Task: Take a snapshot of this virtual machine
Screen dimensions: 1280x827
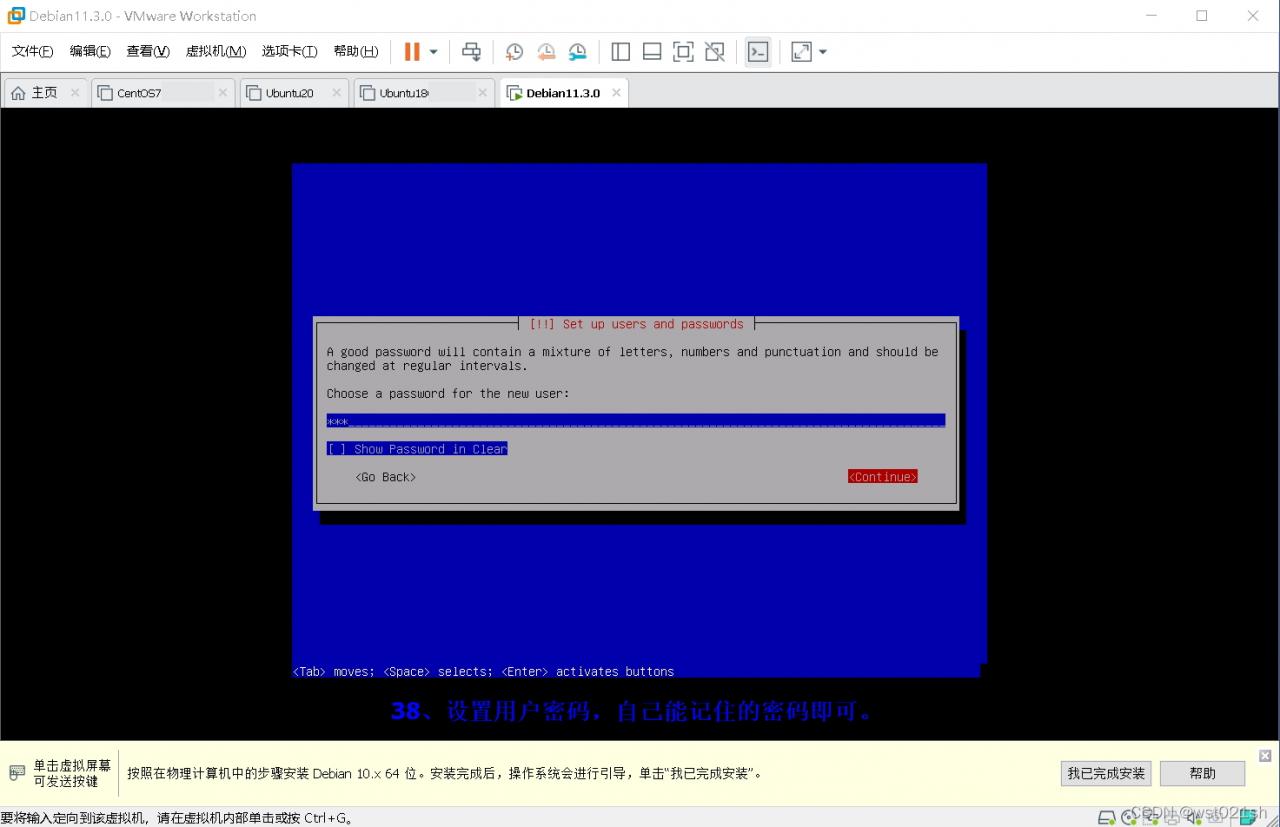Action: pyautogui.click(x=514, y=52)
